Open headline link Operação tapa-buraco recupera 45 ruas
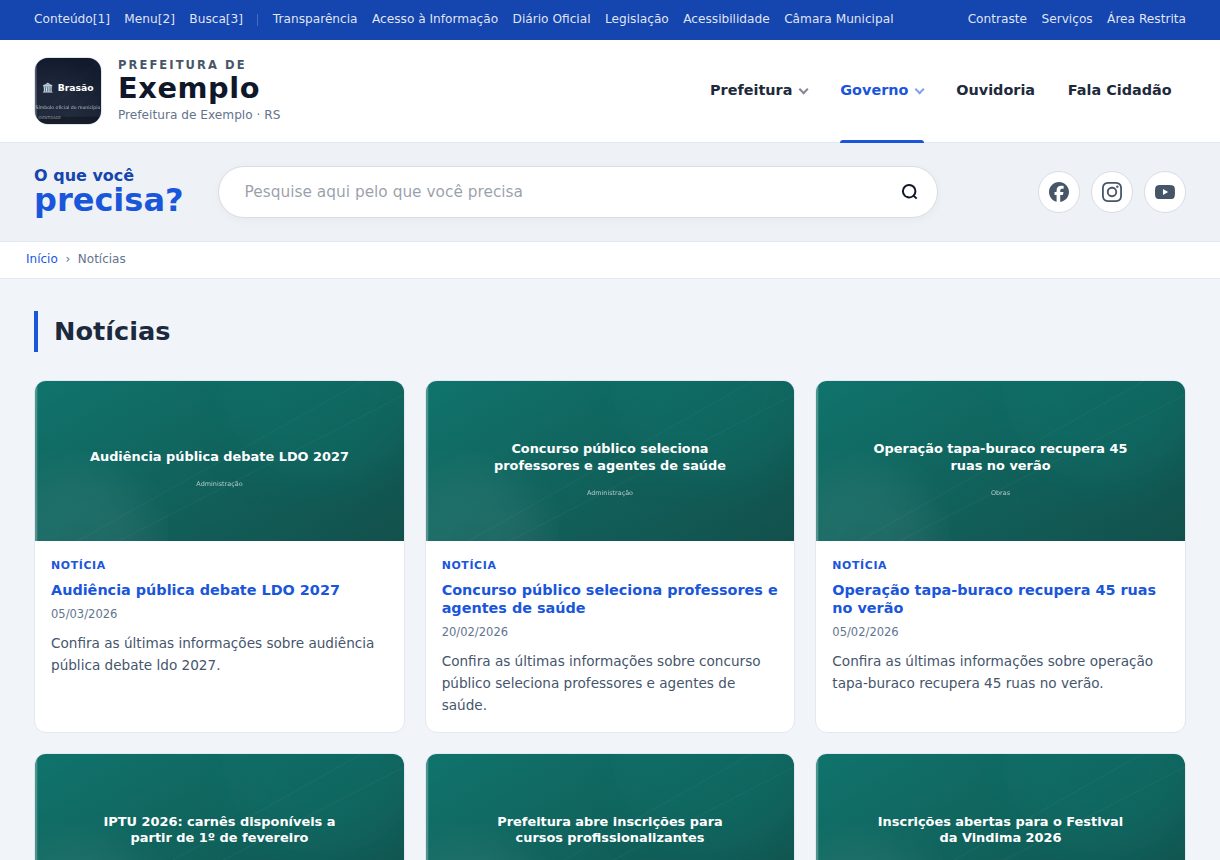Screen dimensions: 1220x860 994,599
